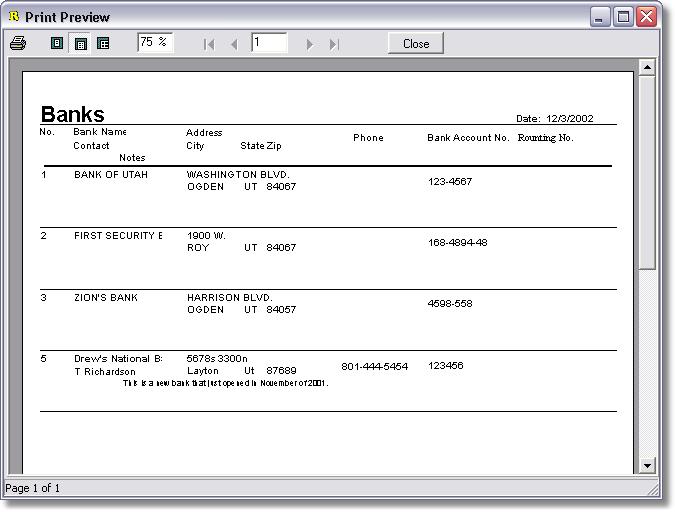
Task: Click the window resize grip
Action: 653,489
